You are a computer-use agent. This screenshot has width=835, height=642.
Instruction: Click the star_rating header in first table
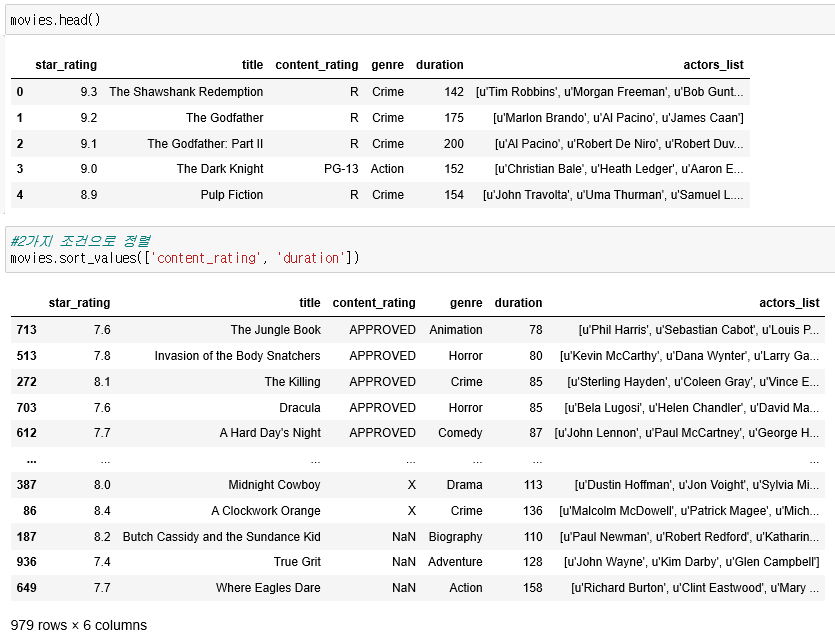66,65
